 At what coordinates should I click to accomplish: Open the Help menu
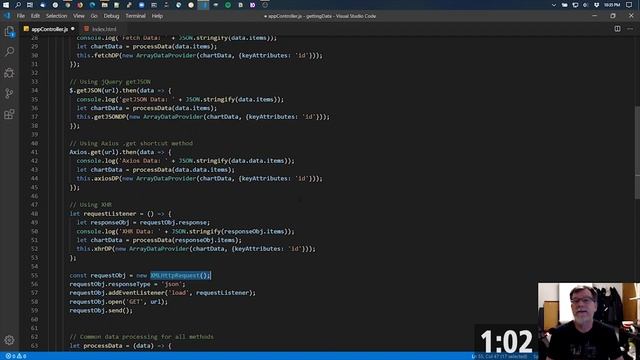coord(157,16)
